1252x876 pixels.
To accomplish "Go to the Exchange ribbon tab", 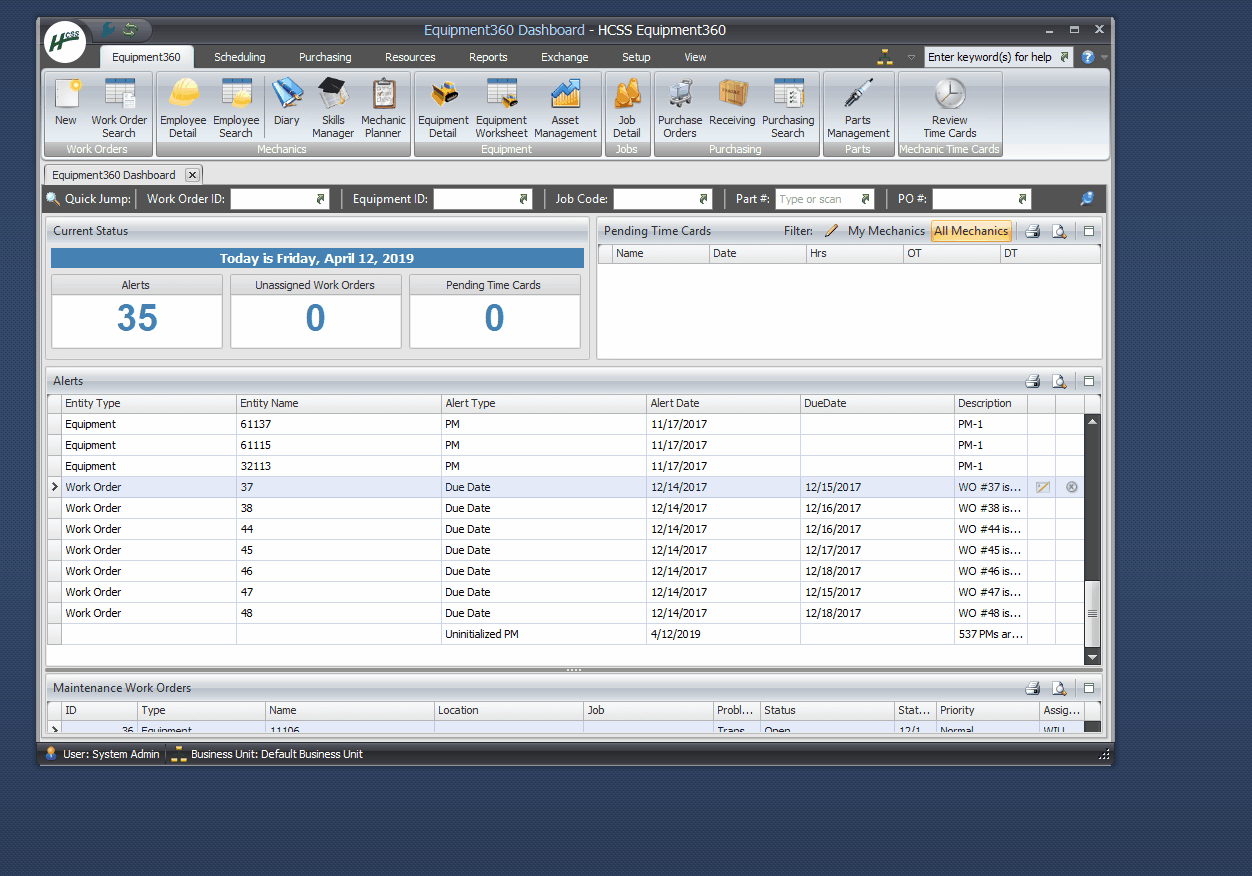I will point(565,57).
